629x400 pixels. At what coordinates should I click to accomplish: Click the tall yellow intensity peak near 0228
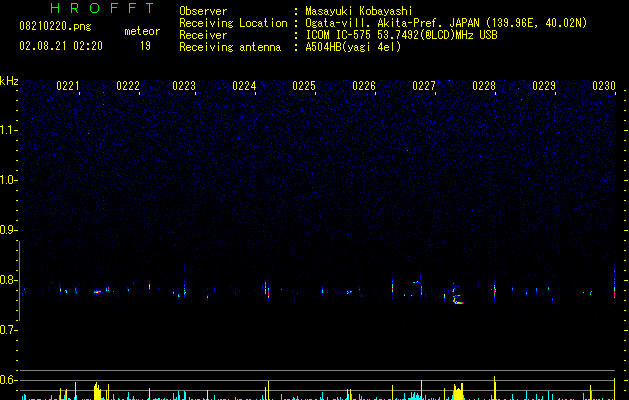pyautogui.click(x=495, y=388)
